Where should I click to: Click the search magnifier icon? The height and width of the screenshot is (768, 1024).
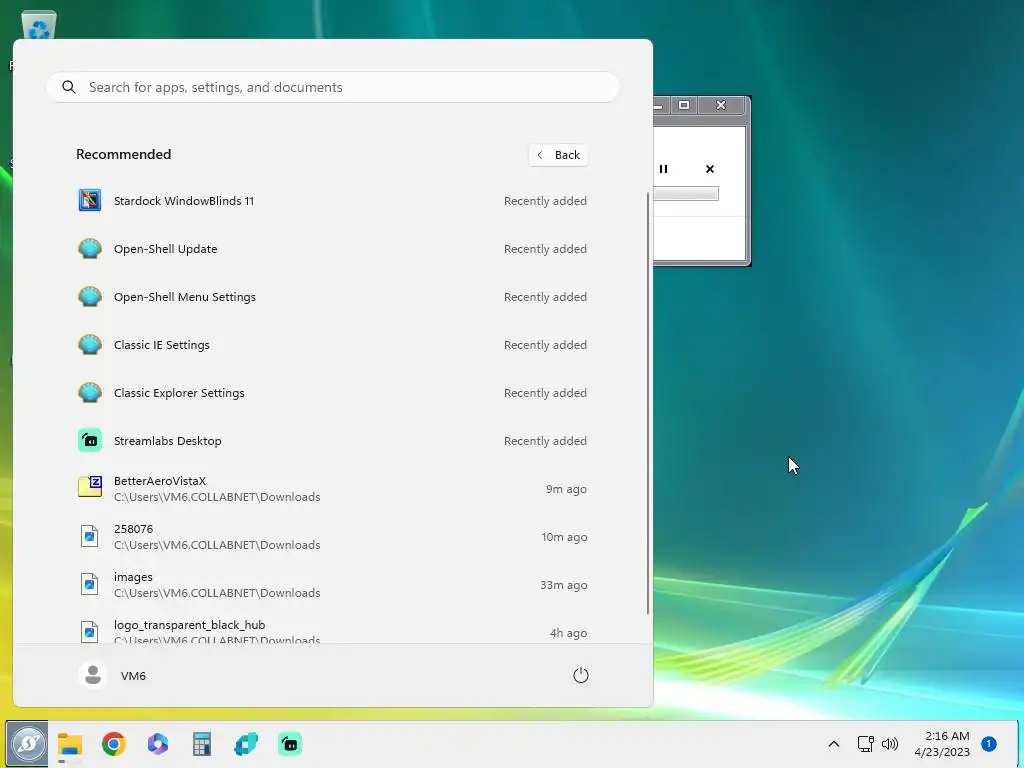click(x=69, y=87)
